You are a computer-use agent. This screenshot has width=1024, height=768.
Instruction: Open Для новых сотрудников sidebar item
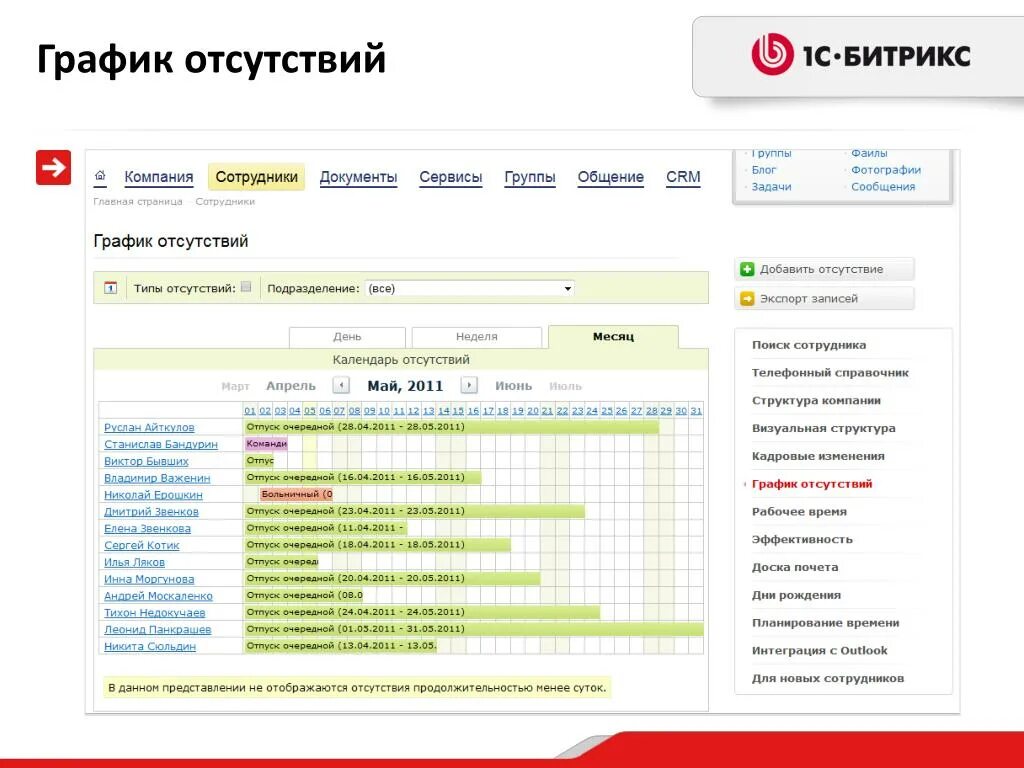(827, 678)
